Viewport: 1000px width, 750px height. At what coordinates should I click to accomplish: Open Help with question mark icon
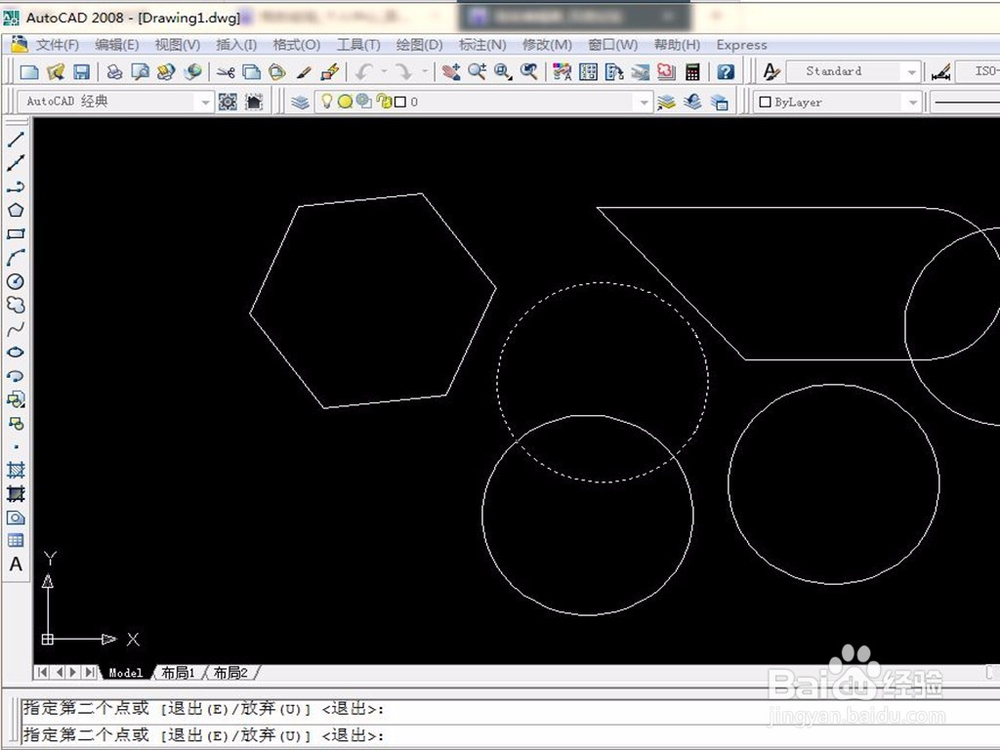[726, 71]
